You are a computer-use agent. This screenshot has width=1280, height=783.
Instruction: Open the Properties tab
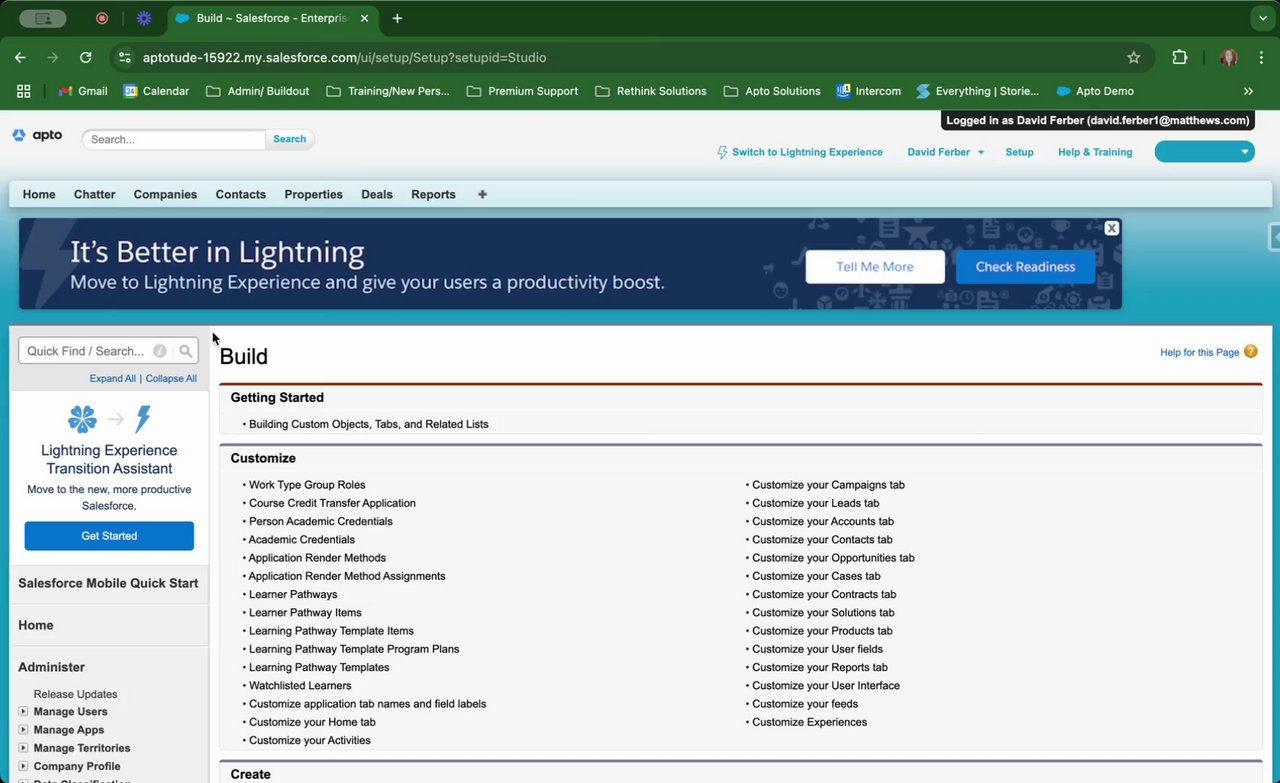point(313,194)
